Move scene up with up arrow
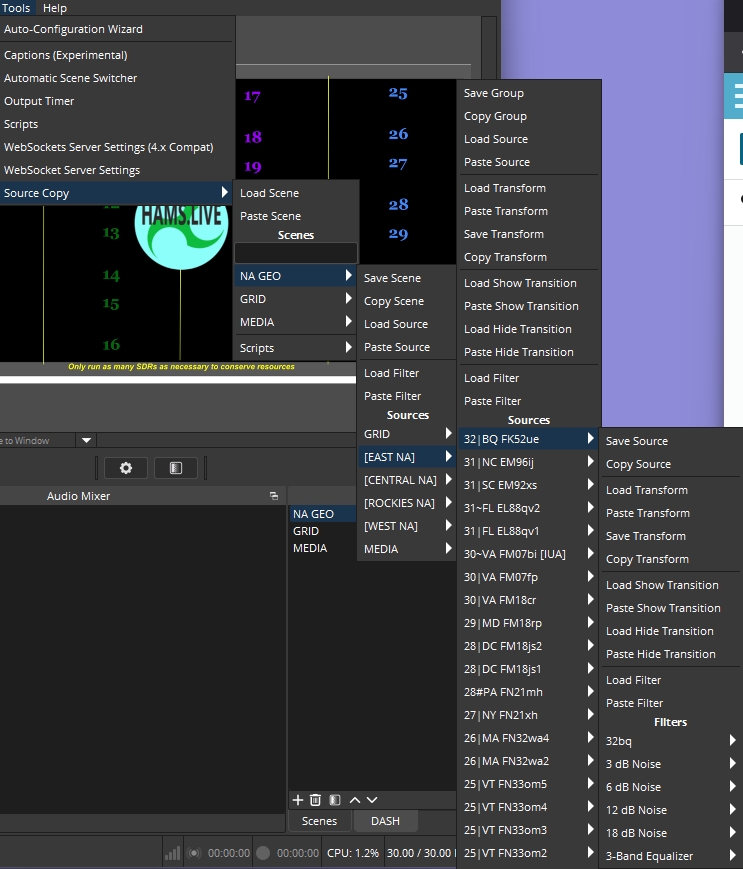Viewport: 743px width, 869px height. click(354, 799)
